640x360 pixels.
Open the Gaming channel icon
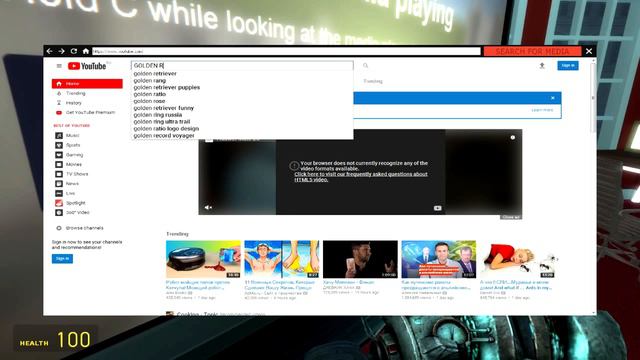point(59,155)
